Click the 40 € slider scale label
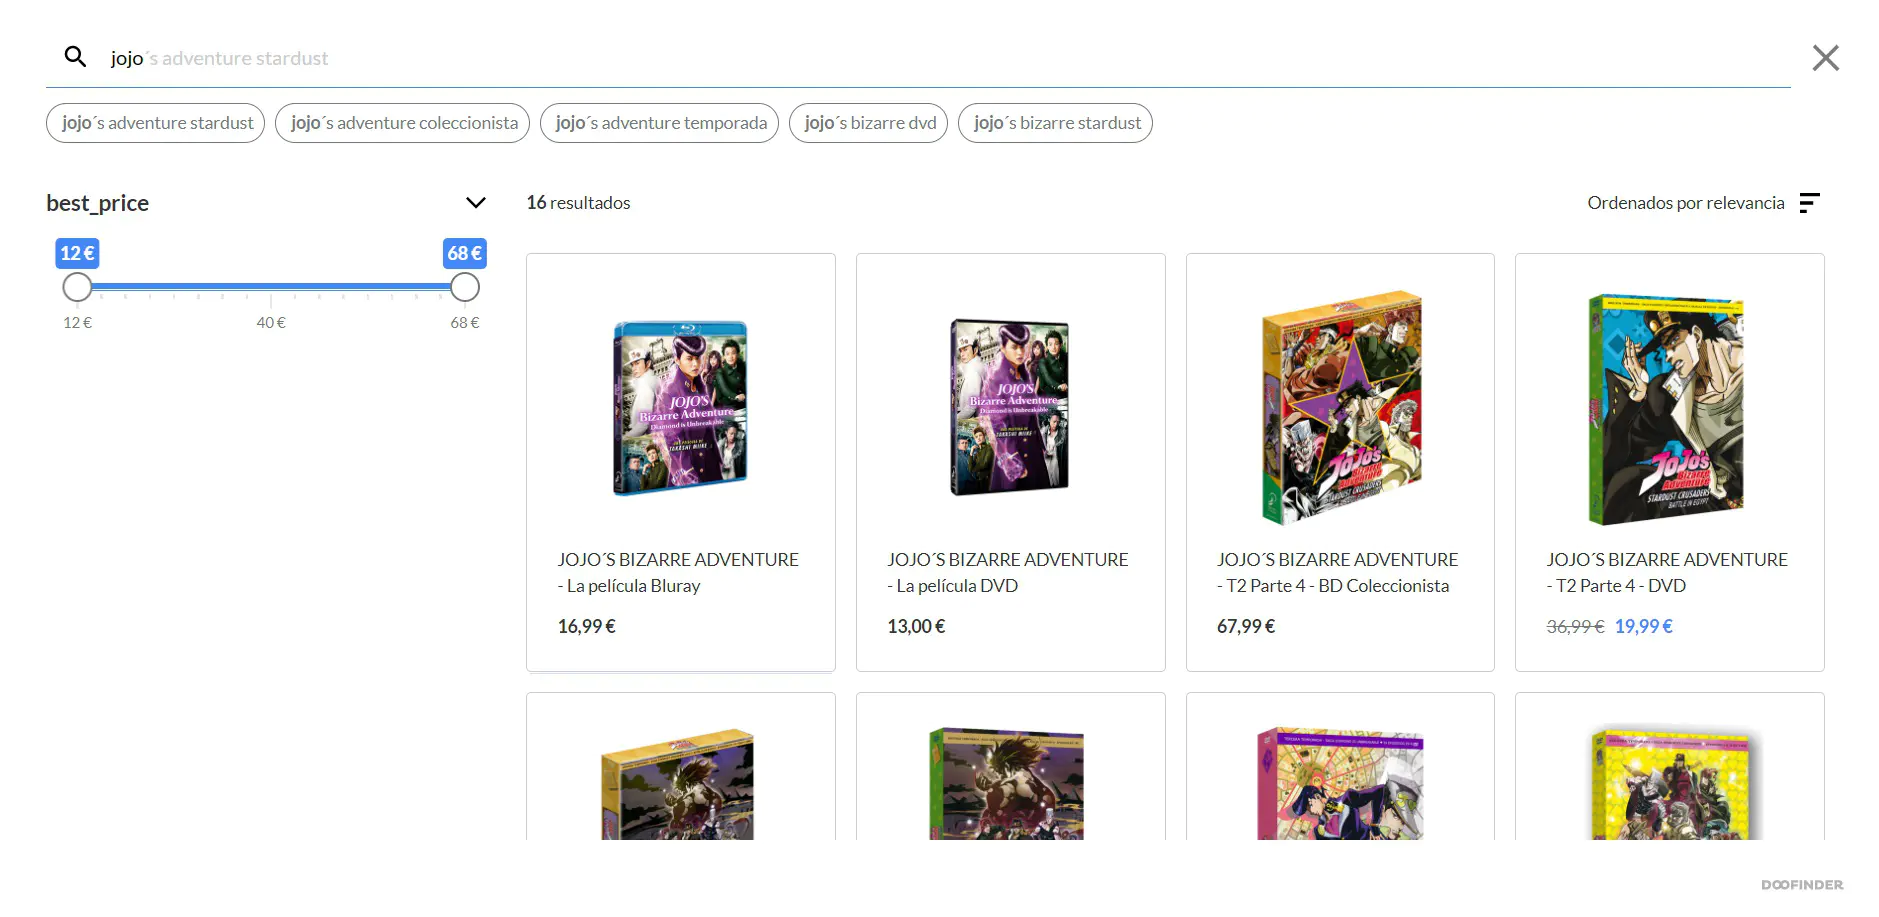 pyautogui.click(x=271, y=323)
